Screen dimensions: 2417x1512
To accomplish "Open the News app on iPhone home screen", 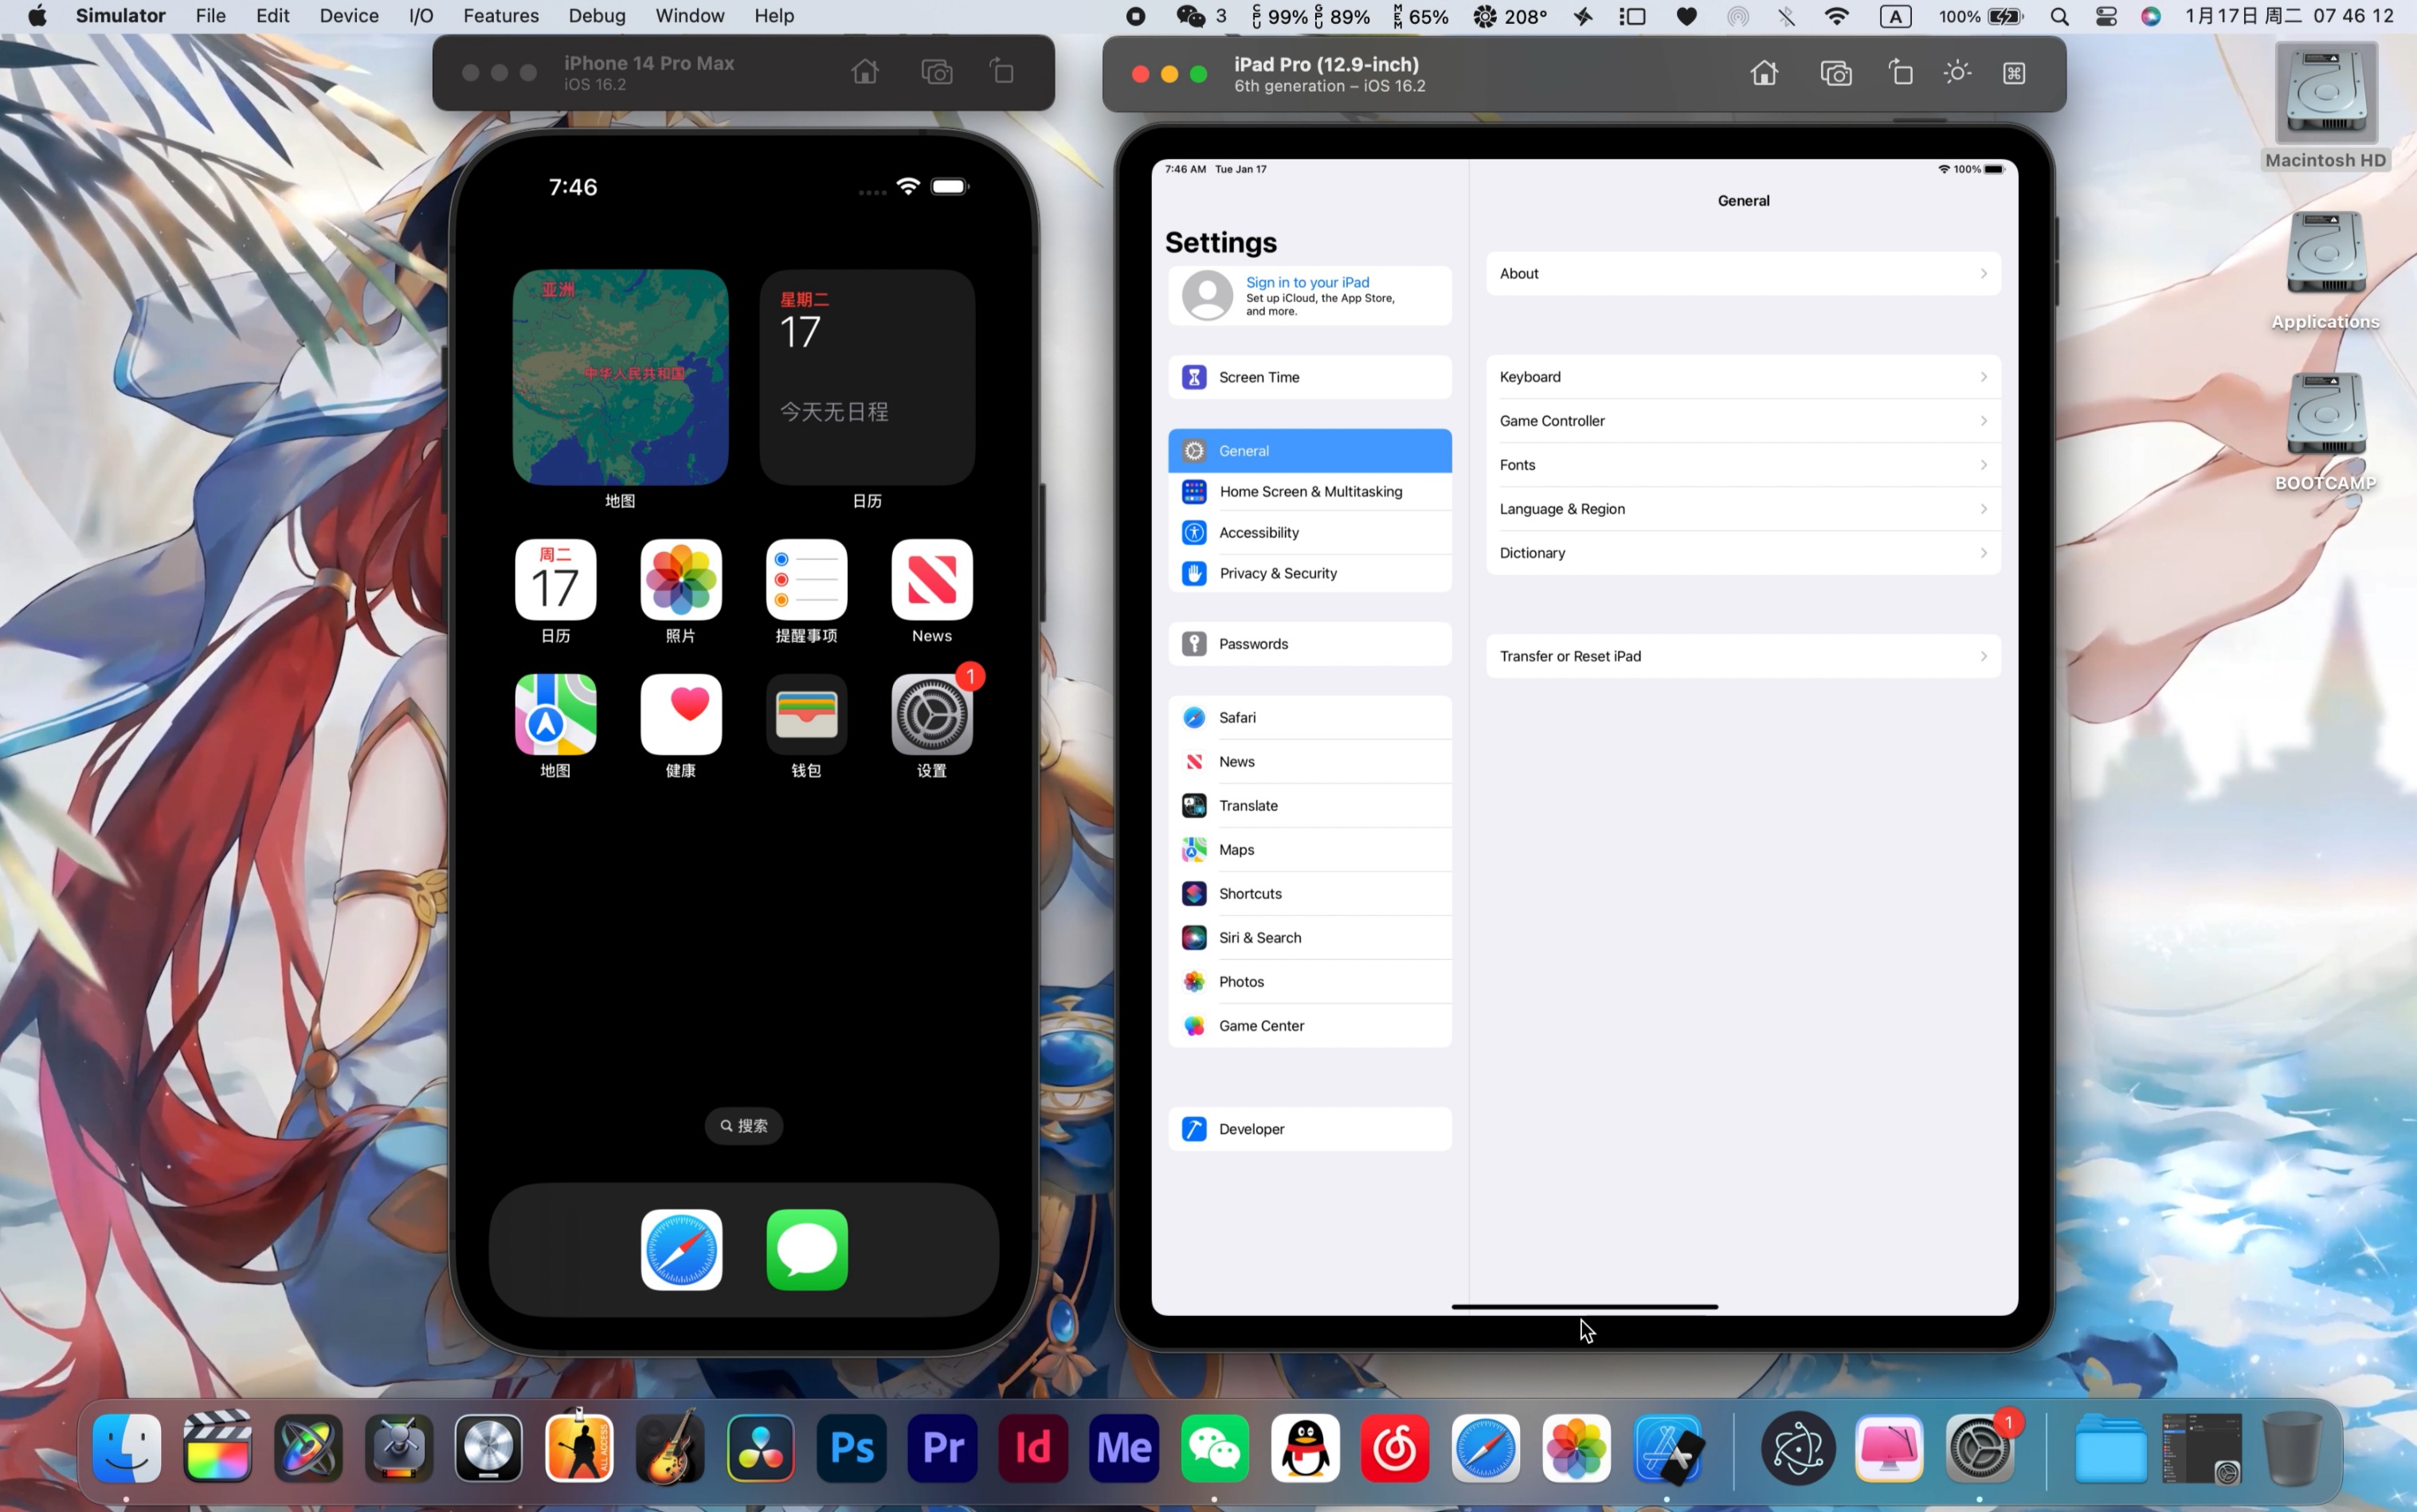I will (932, 580).
